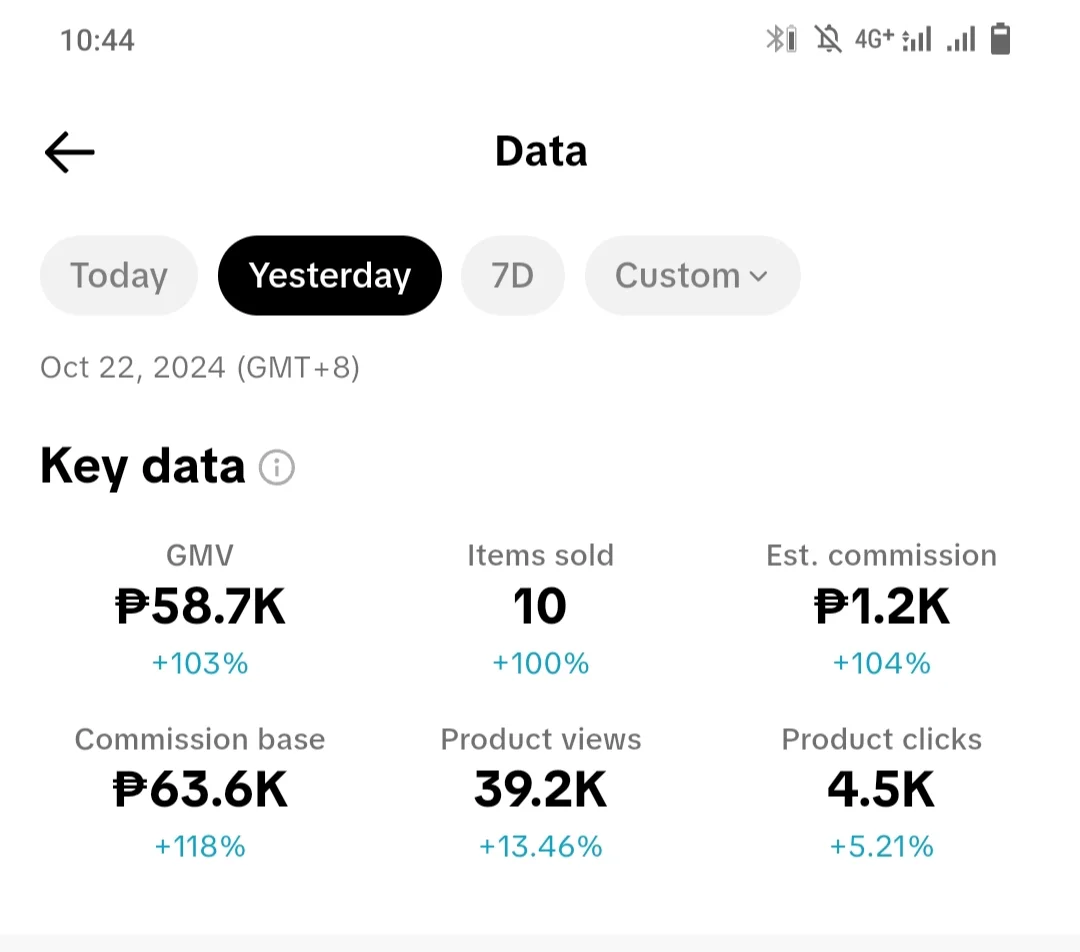This screenshot has width=1080, height=952.
Task: Open the Key data info icon
Action: point(277,468)
